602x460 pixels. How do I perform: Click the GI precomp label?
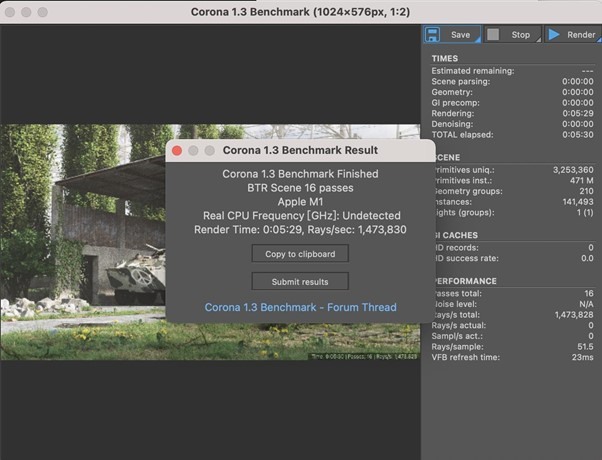(455, 103)
